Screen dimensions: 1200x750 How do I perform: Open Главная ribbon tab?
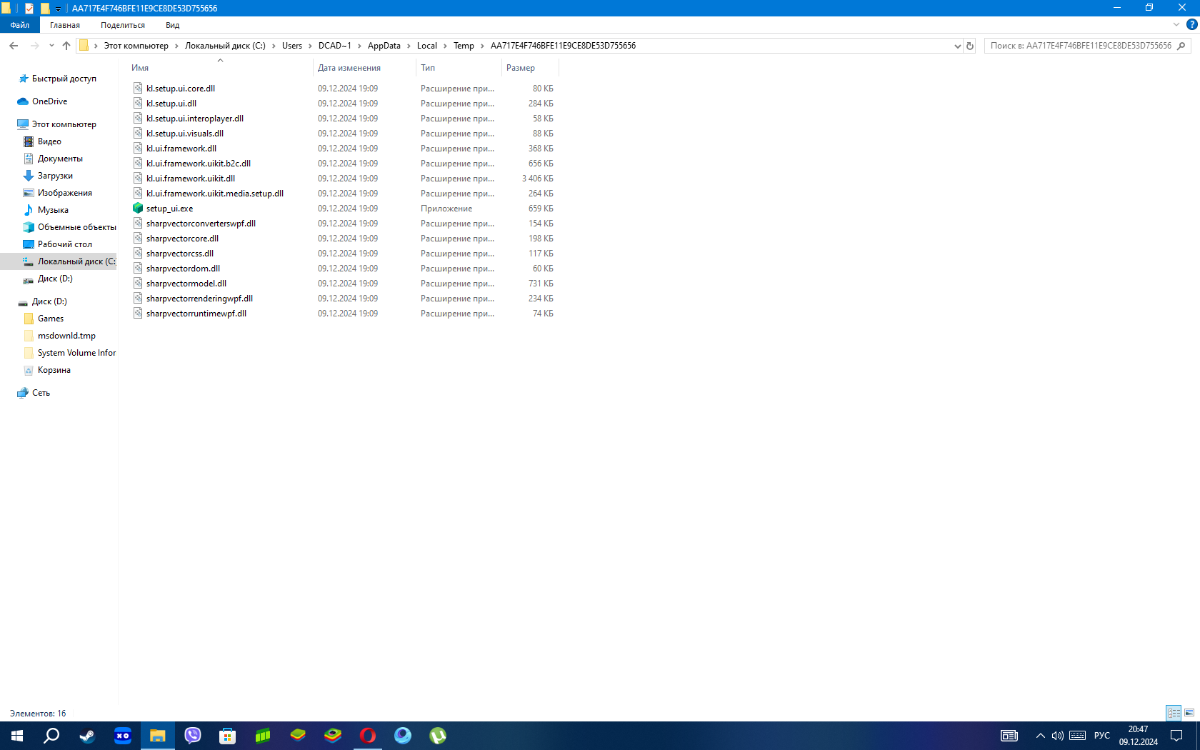(65, 24)
